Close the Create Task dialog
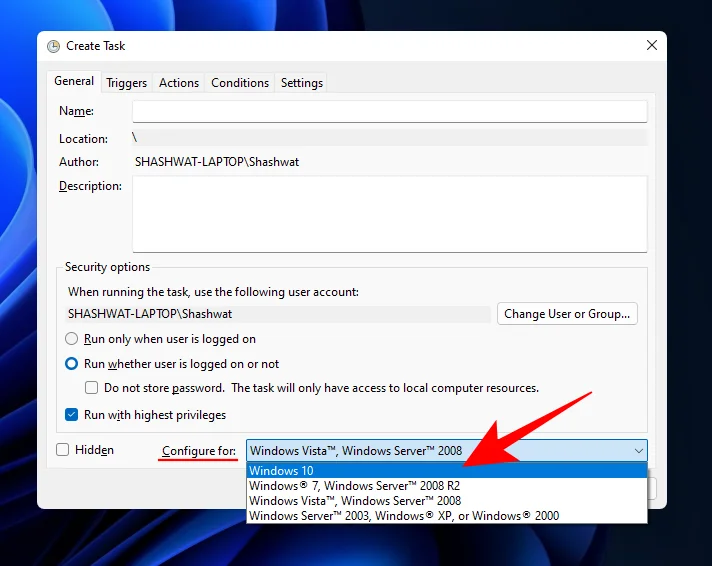The image size is (712, 566). pyautogui.click(x=652, y=45)
